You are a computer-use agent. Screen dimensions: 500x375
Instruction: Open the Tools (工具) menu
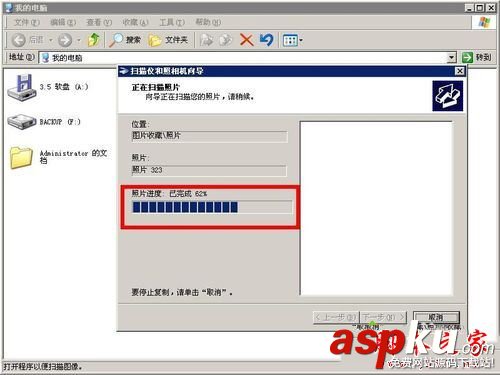(172, 22)
